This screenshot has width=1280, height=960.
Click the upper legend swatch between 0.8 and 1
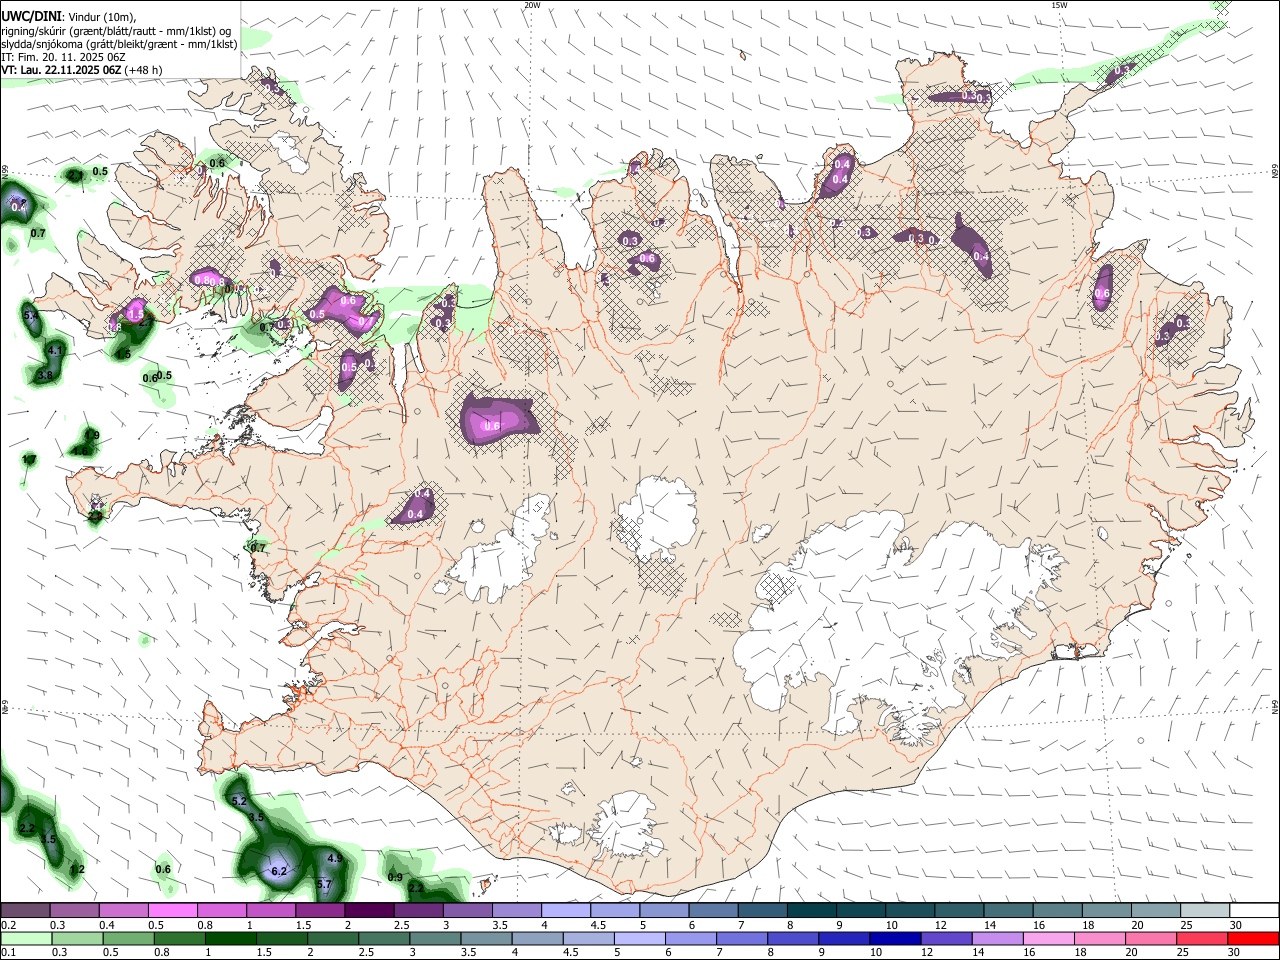(222, 911)
